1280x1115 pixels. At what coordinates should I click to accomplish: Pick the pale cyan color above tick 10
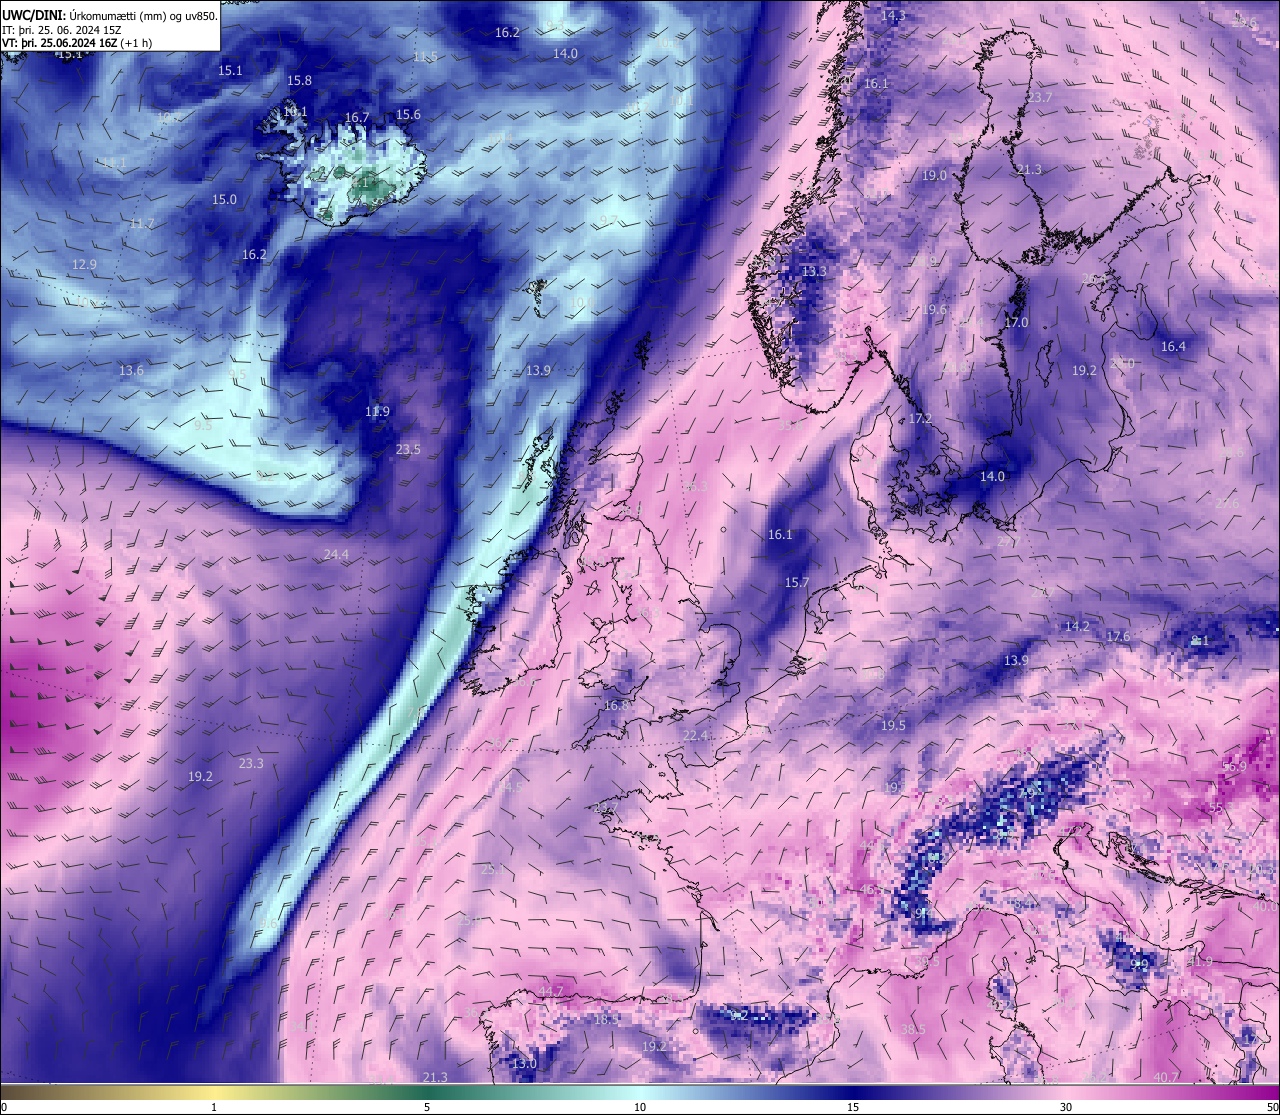click(640, 1092)
